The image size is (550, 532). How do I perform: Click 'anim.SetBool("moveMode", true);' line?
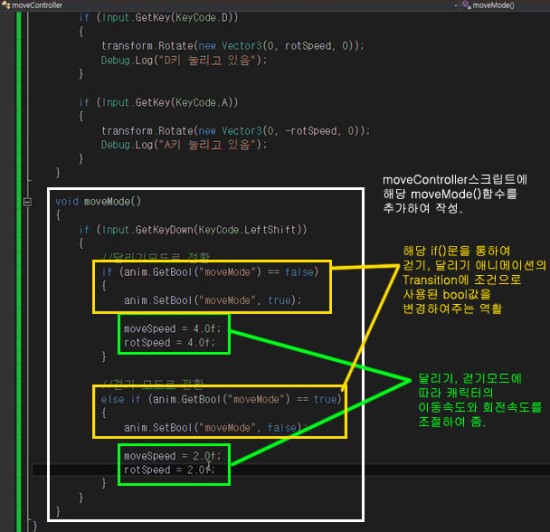213,301
